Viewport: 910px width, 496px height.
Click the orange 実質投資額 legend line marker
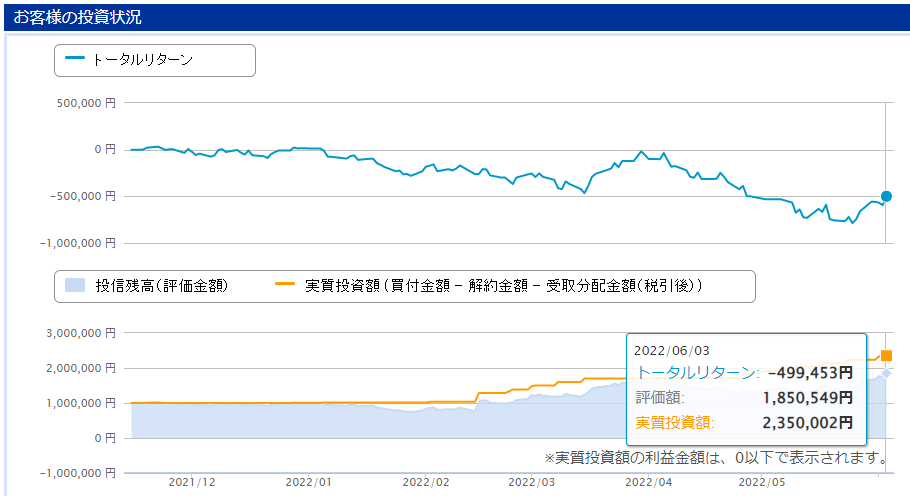click(285, 284)
